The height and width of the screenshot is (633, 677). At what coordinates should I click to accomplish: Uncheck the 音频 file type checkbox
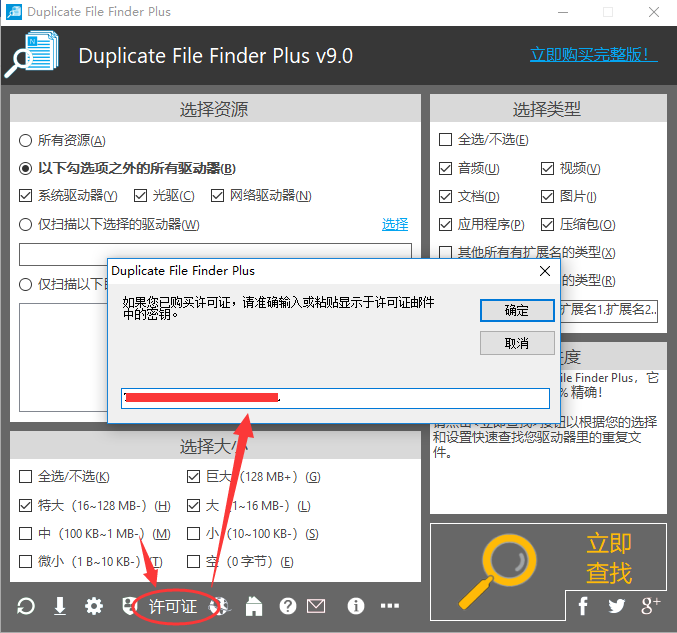pos(446,169)
